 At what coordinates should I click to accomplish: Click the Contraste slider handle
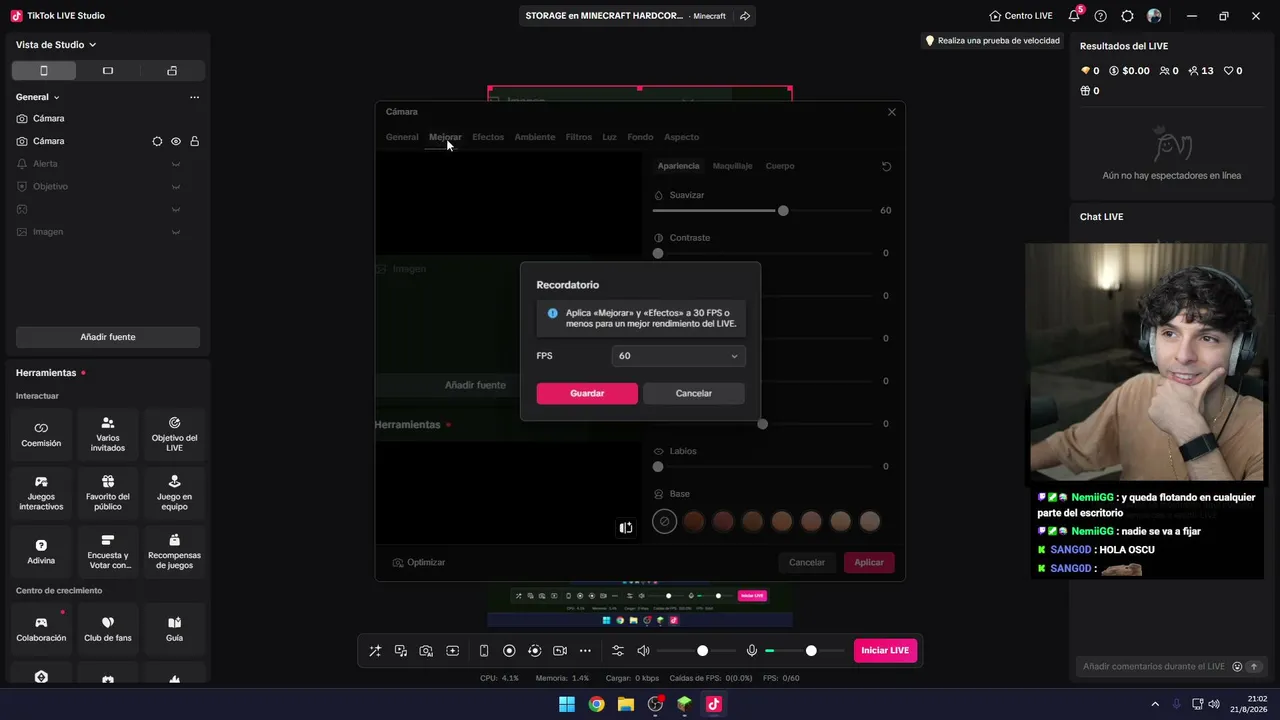[x=658, y=253]
